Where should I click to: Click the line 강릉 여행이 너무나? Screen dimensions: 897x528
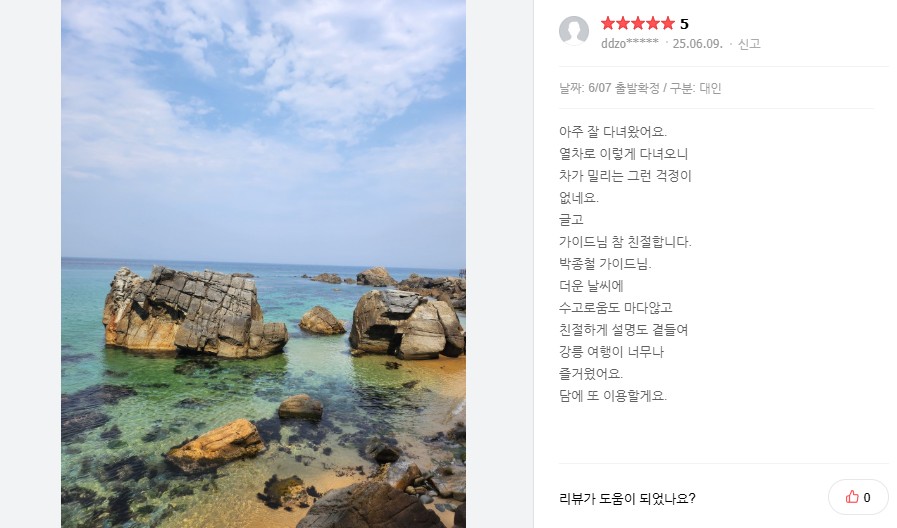[x=611, y=352]
